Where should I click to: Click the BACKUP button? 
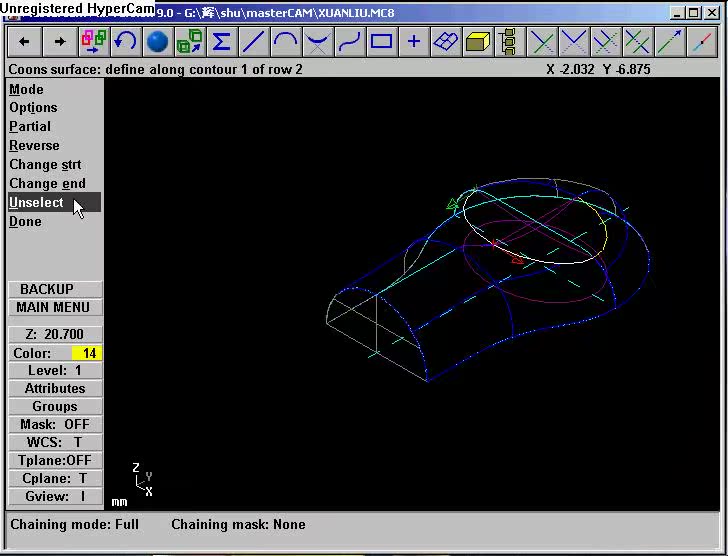[55, 289]
